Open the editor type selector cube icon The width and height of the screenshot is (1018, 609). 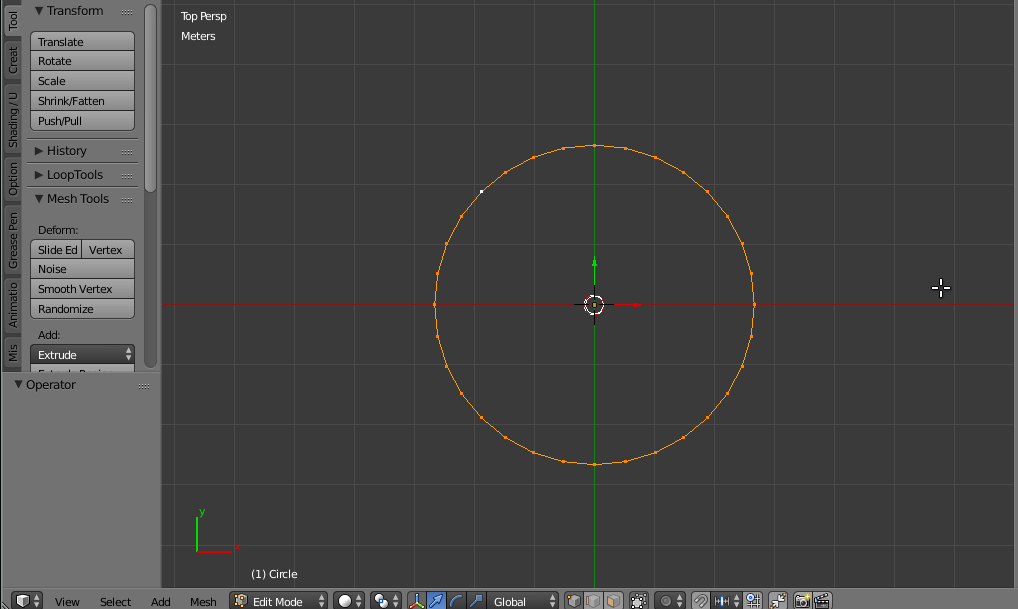[x=28, y=601]
